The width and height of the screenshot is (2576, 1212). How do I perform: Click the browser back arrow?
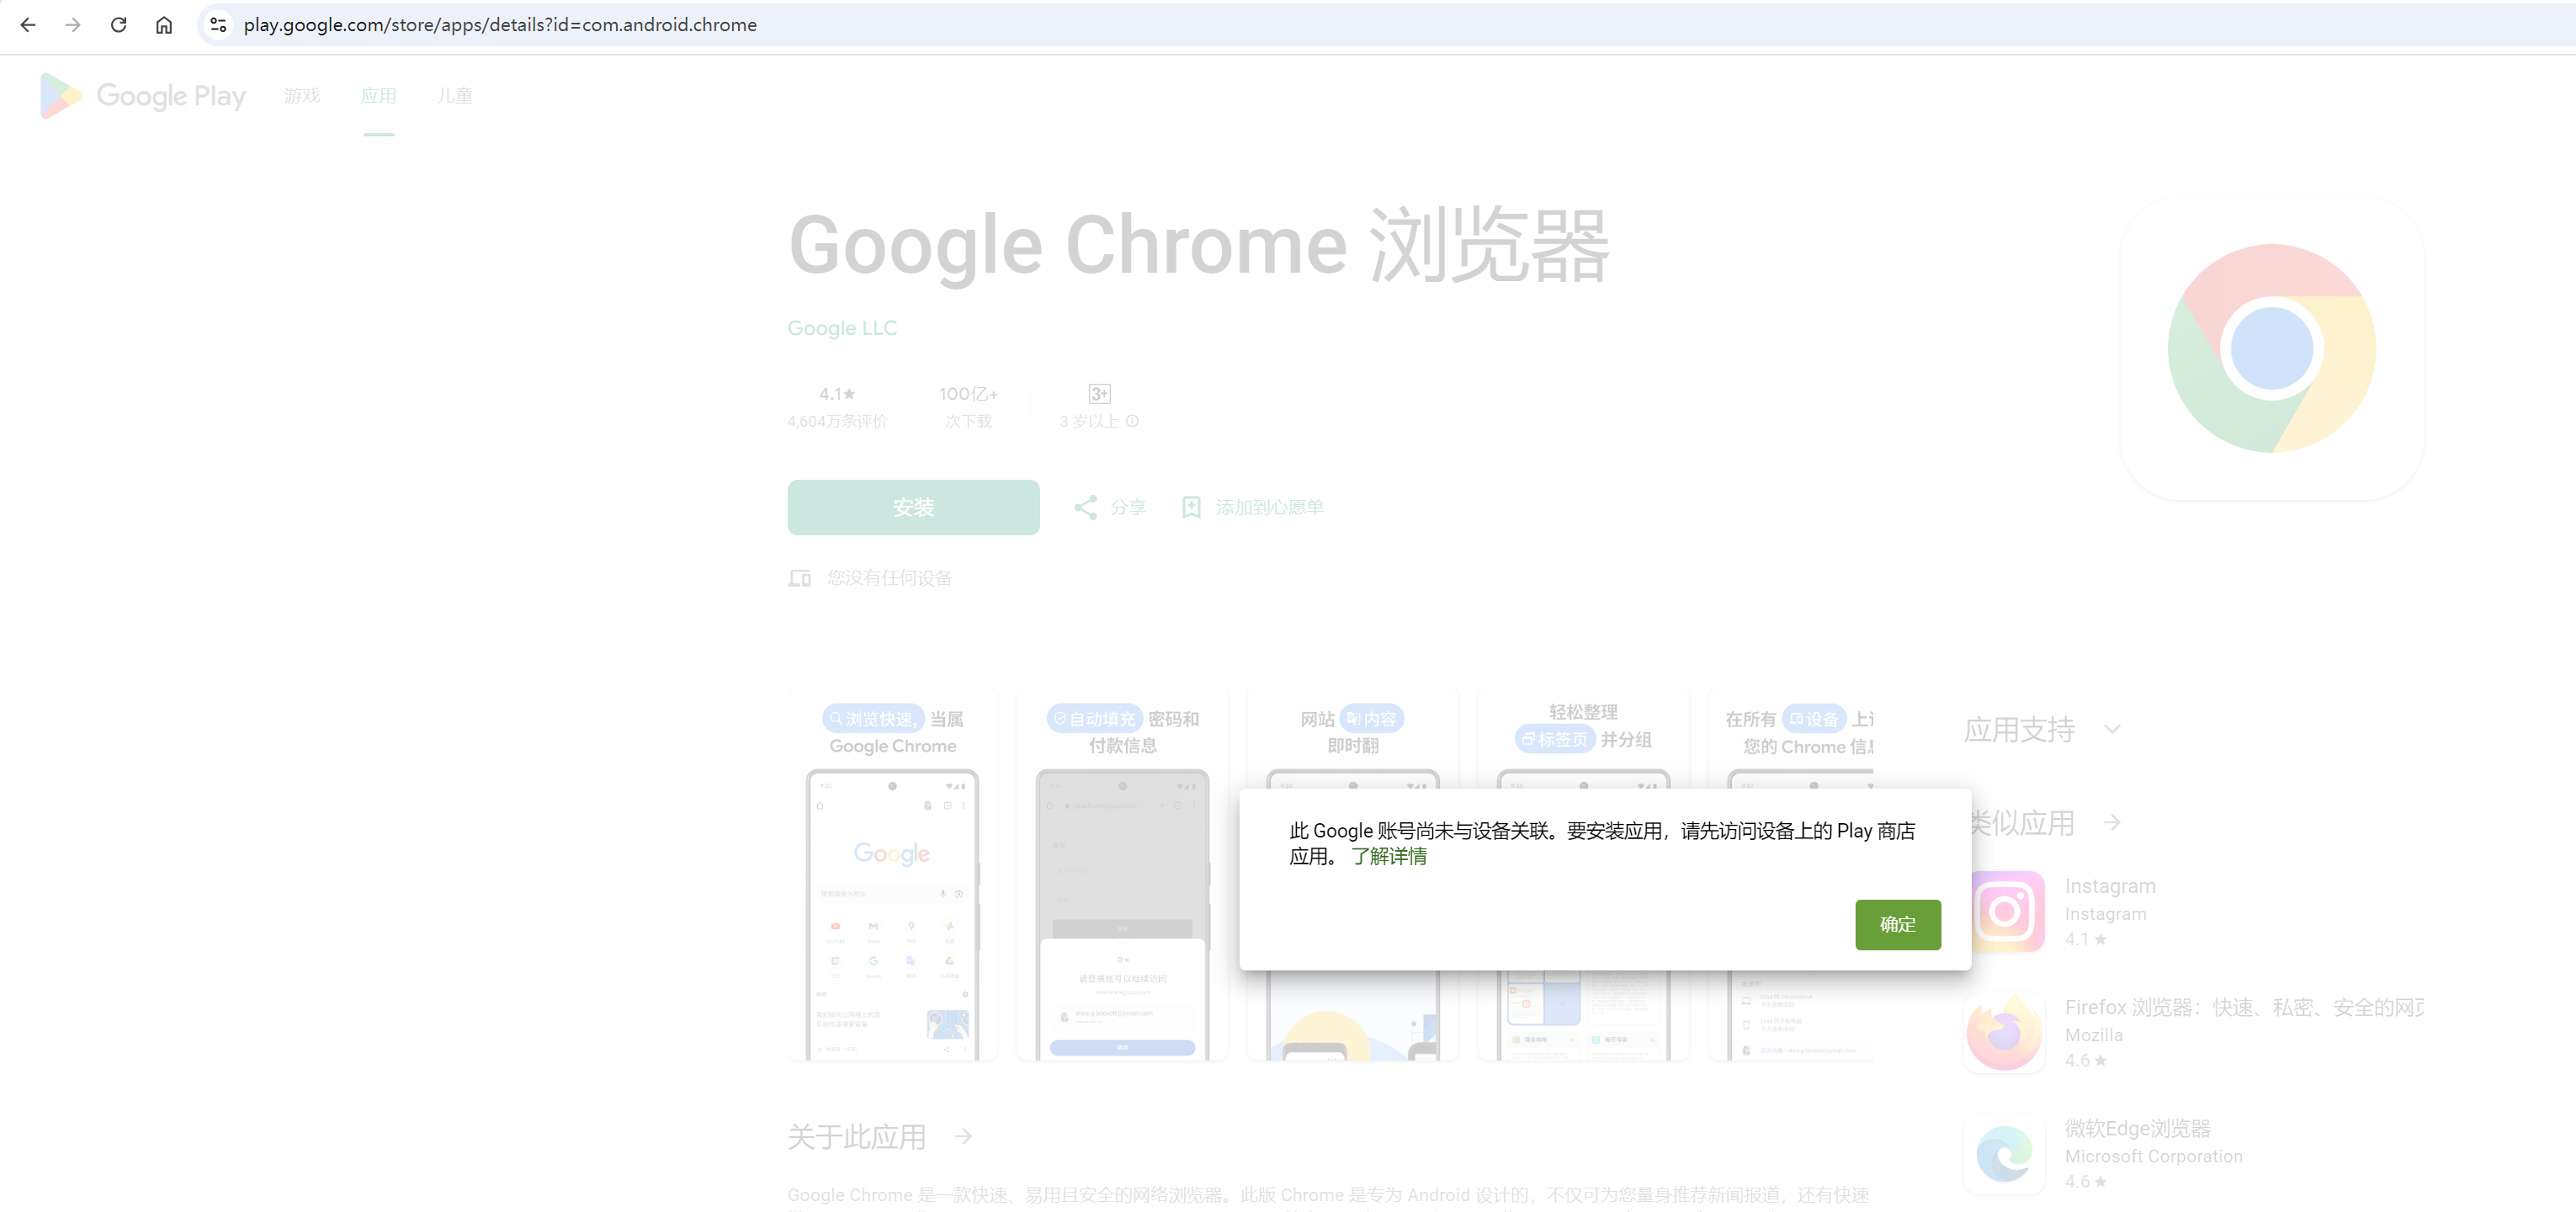[28, 25]
